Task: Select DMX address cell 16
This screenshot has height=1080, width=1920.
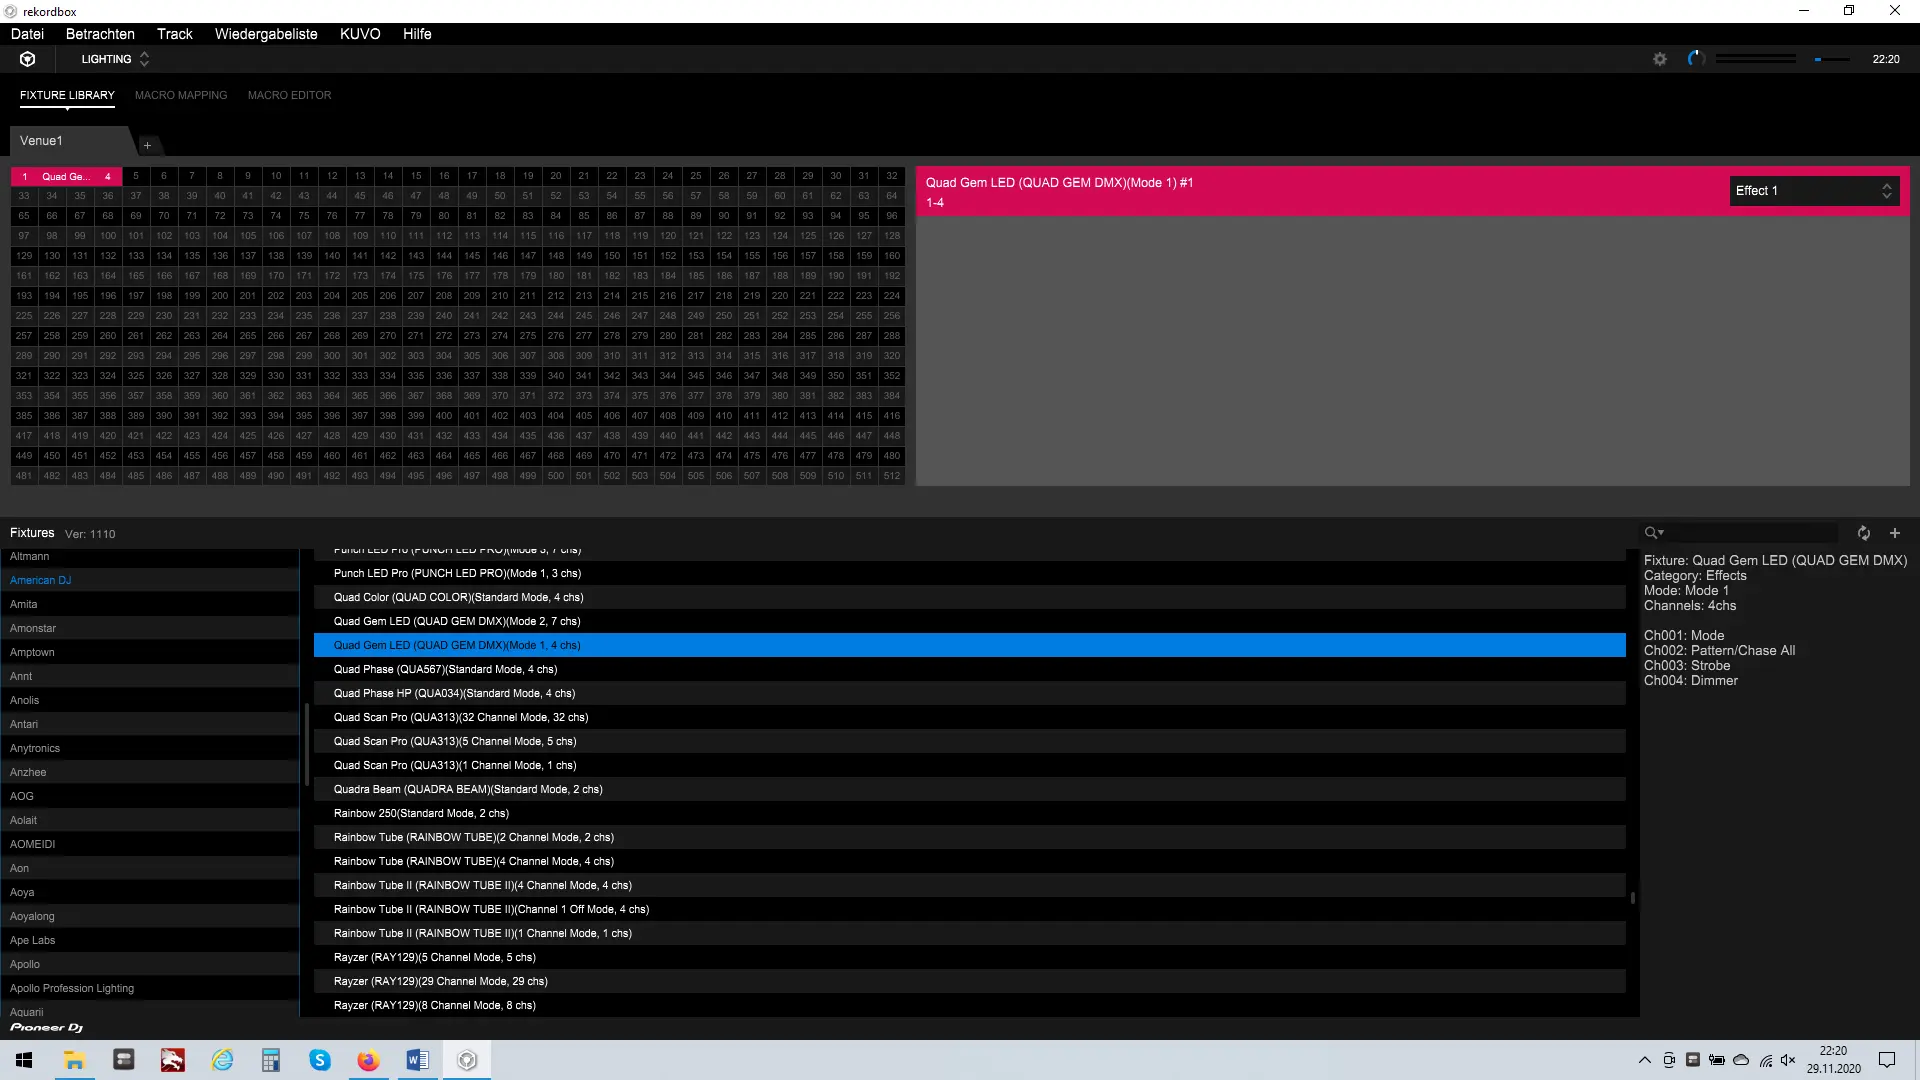Action: click(x=444, y=176)
